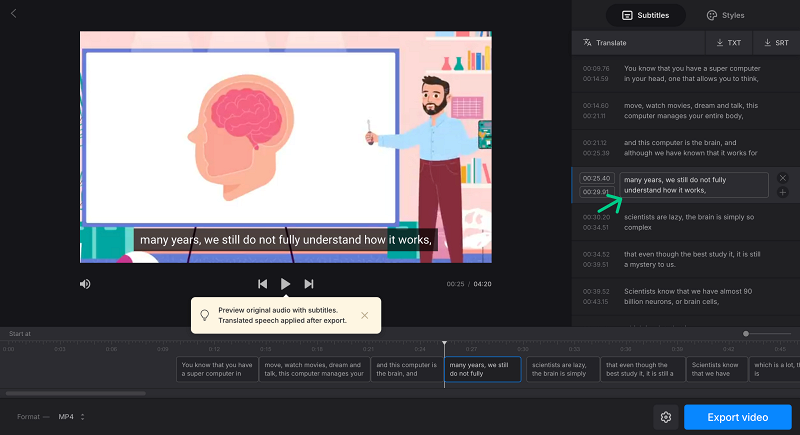Select timeline clip 'many years, we still'
The width and height of the screenshot is (800, 435).
483,369
